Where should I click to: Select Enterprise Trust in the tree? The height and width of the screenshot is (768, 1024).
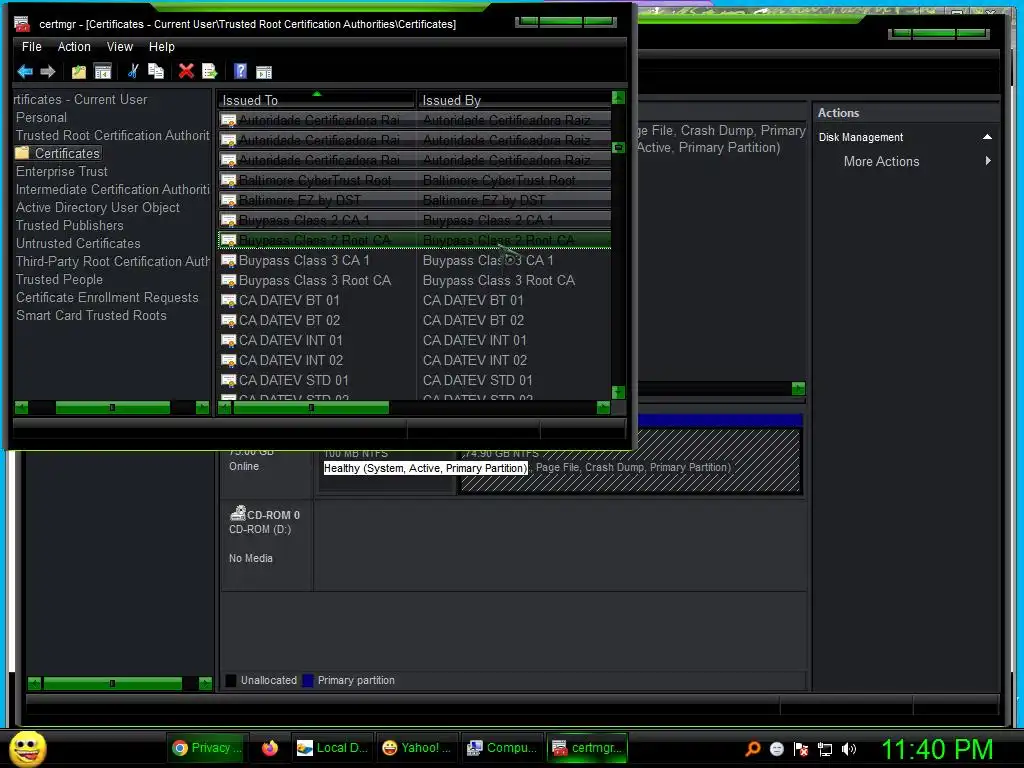point(61,171)
